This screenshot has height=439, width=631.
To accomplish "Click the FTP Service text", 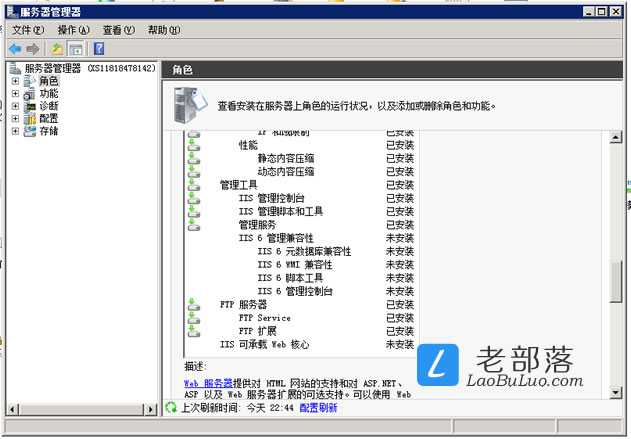I will [264, 318].
